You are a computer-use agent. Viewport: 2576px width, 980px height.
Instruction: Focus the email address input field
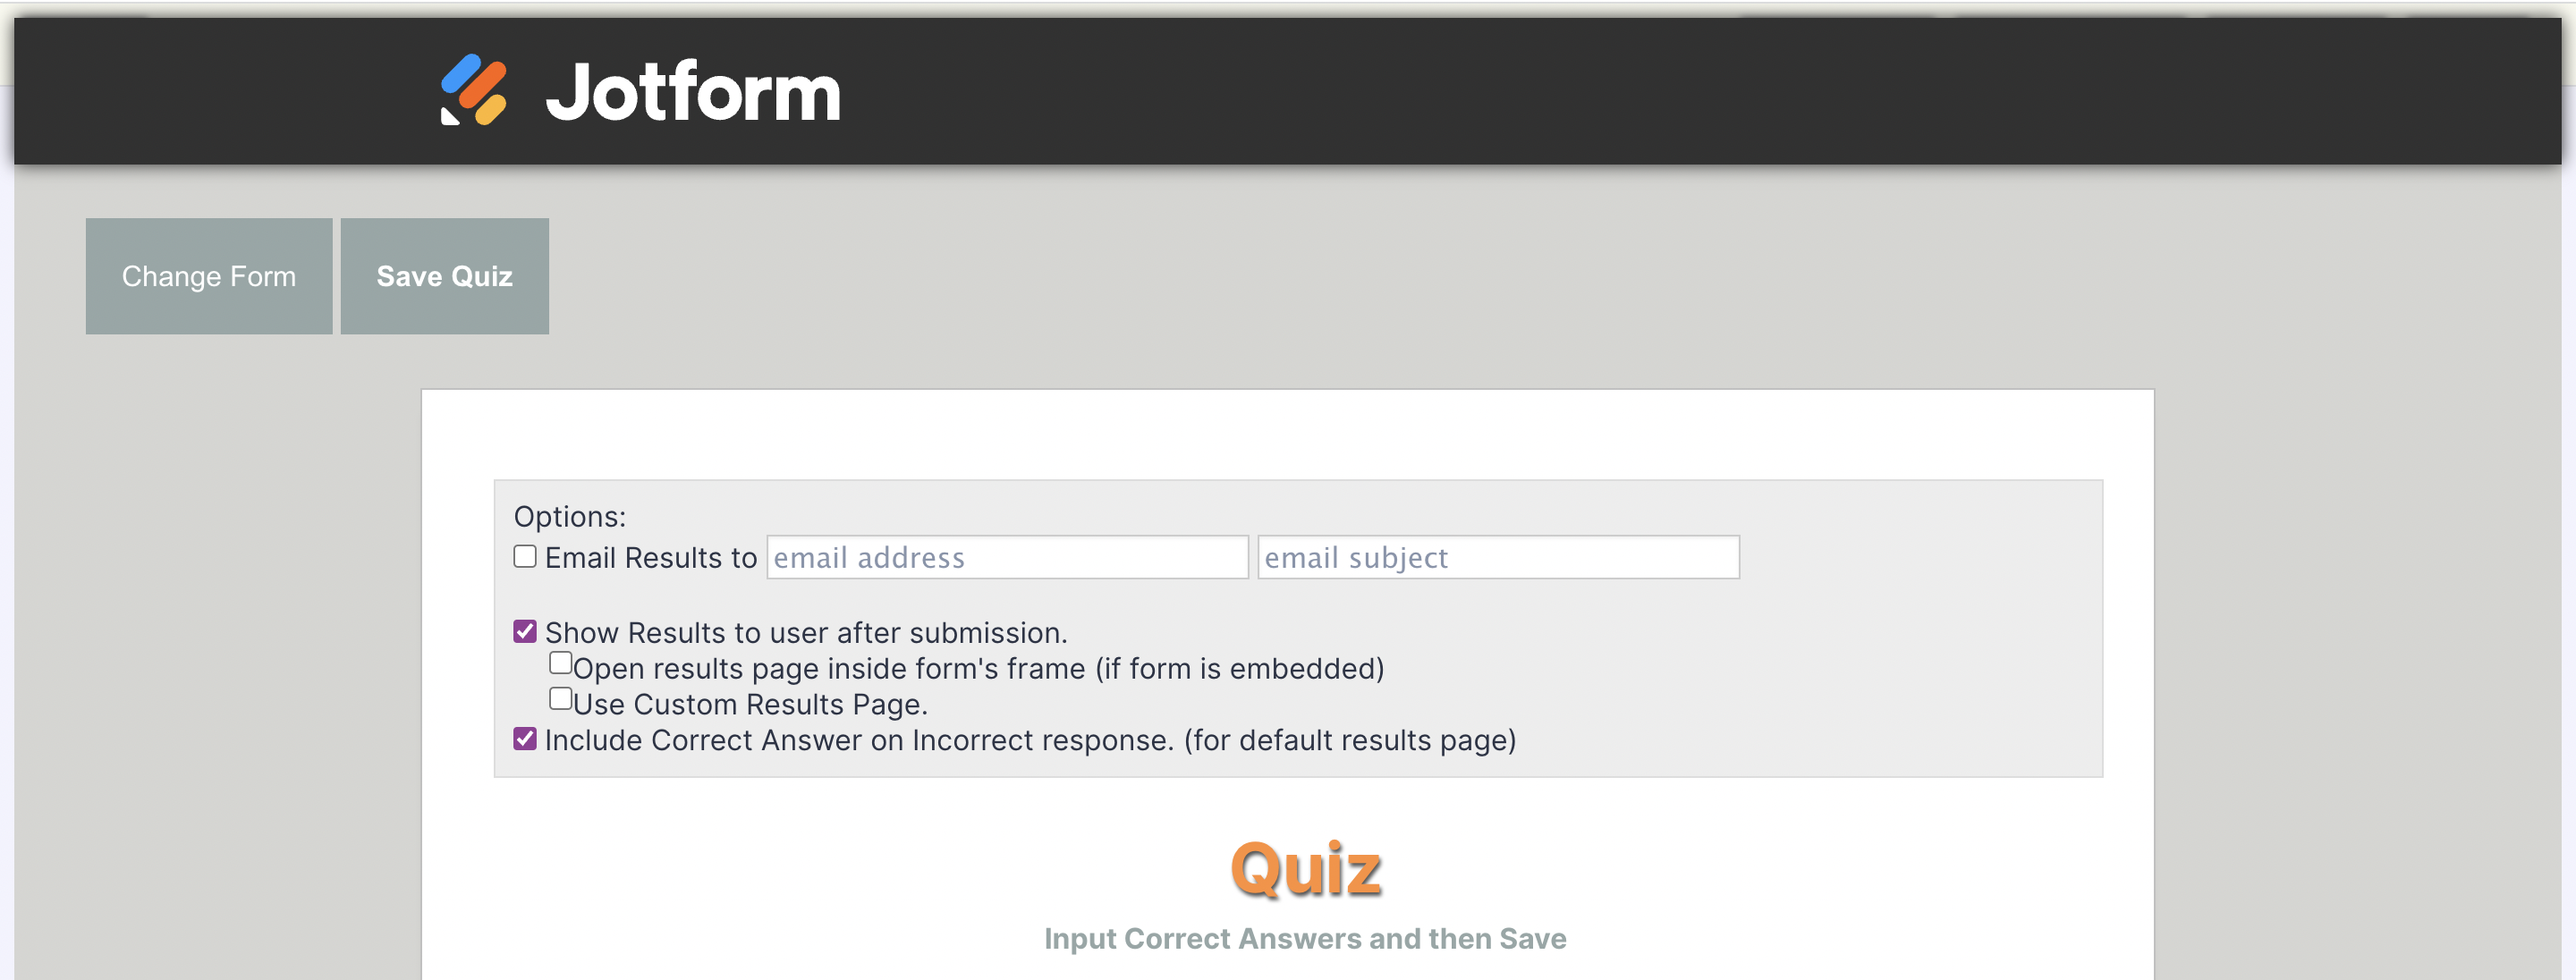(x=1006, y=557)
